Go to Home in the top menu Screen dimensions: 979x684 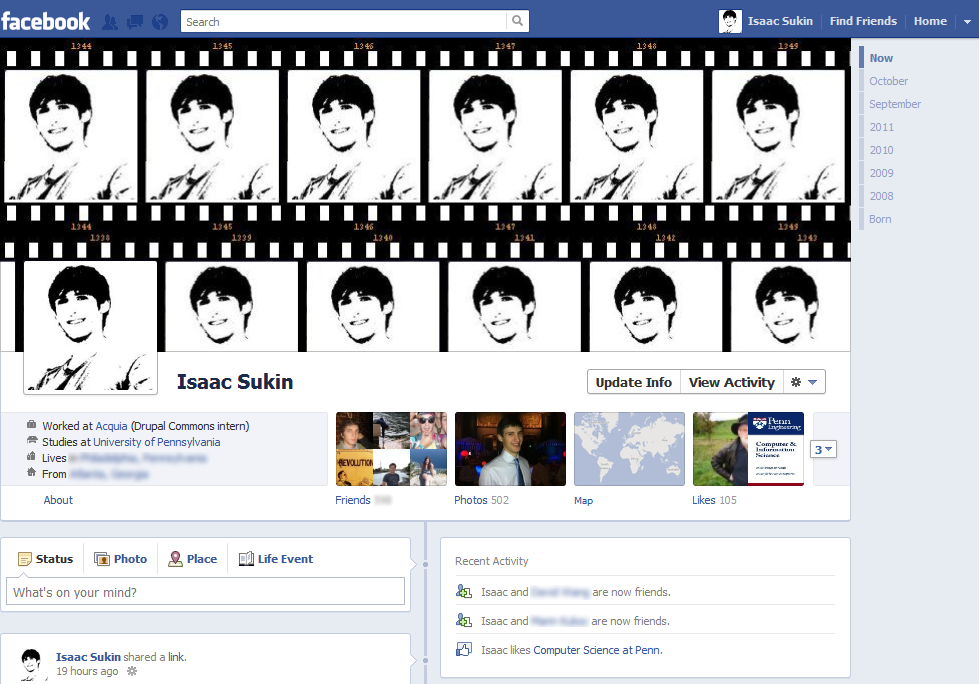[x=929, y=20]
